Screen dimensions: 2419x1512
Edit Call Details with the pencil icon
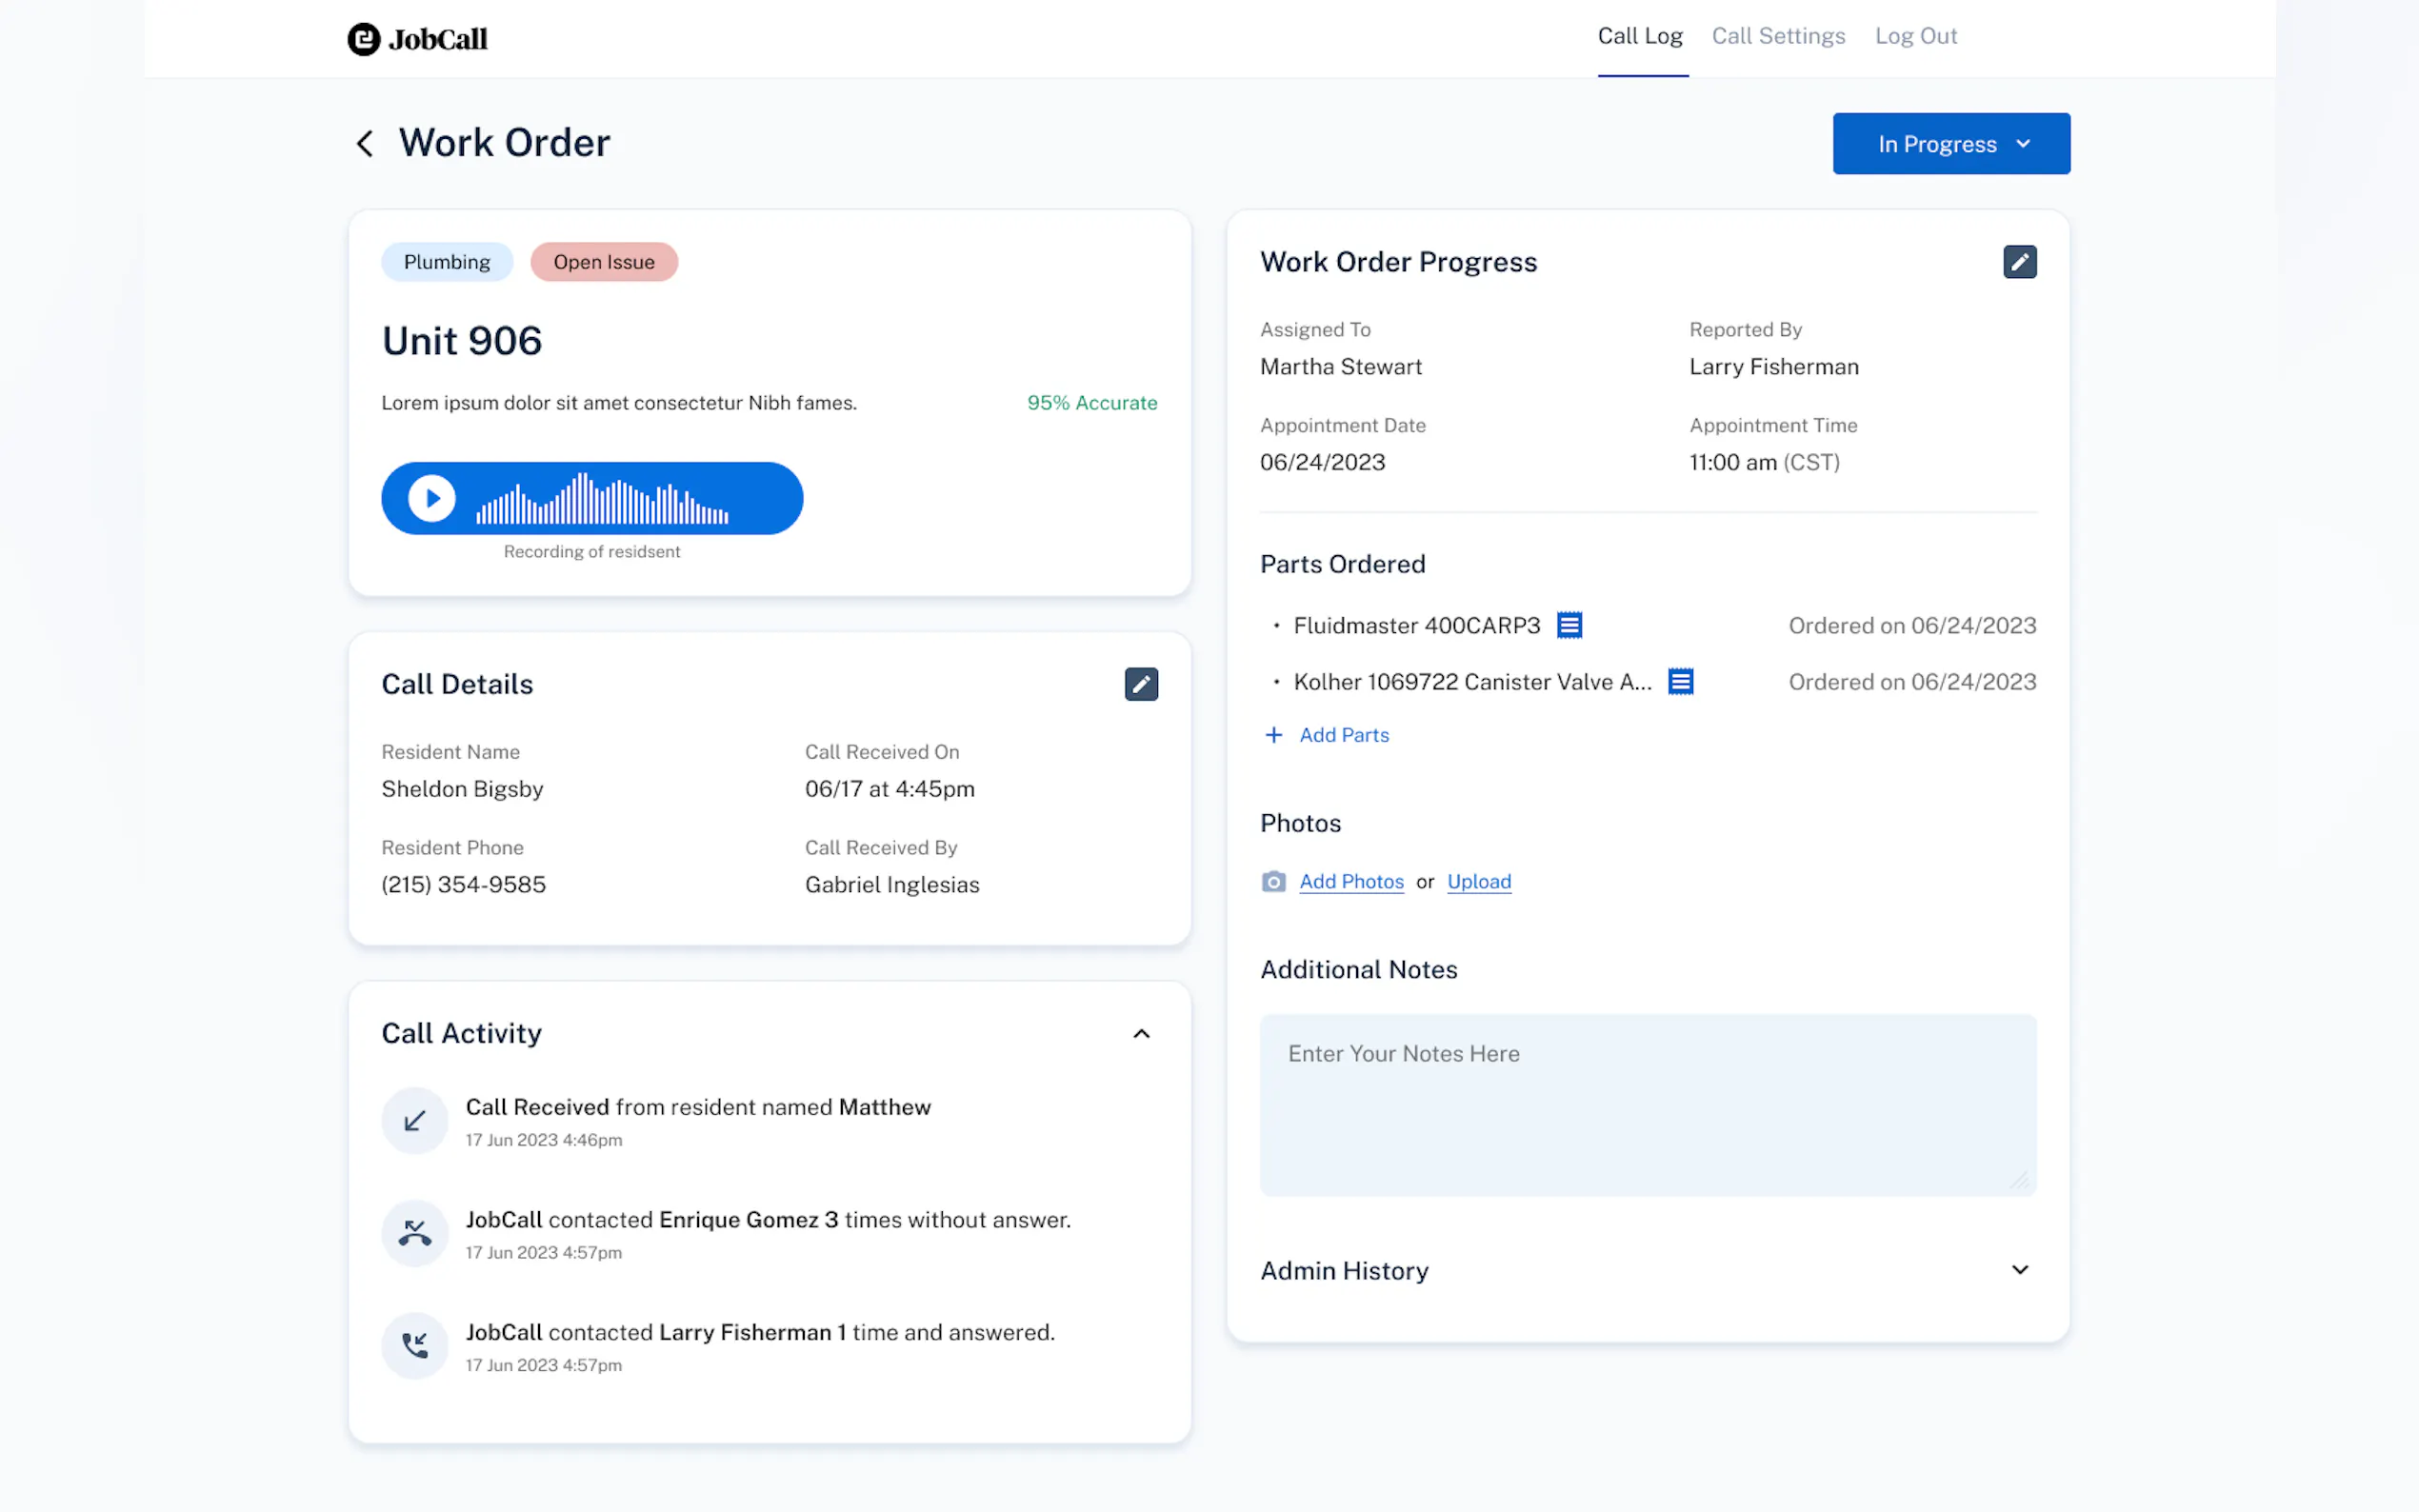(x=1141, y=684)
